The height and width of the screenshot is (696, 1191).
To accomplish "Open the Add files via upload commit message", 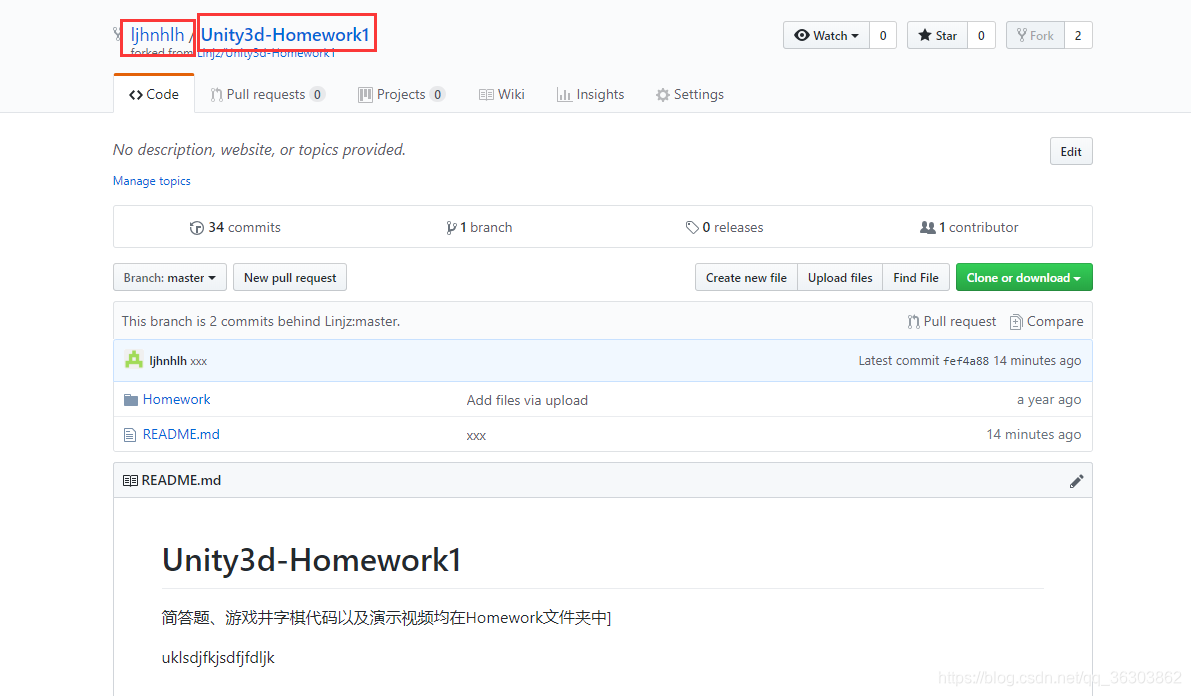I will point(527,400).
